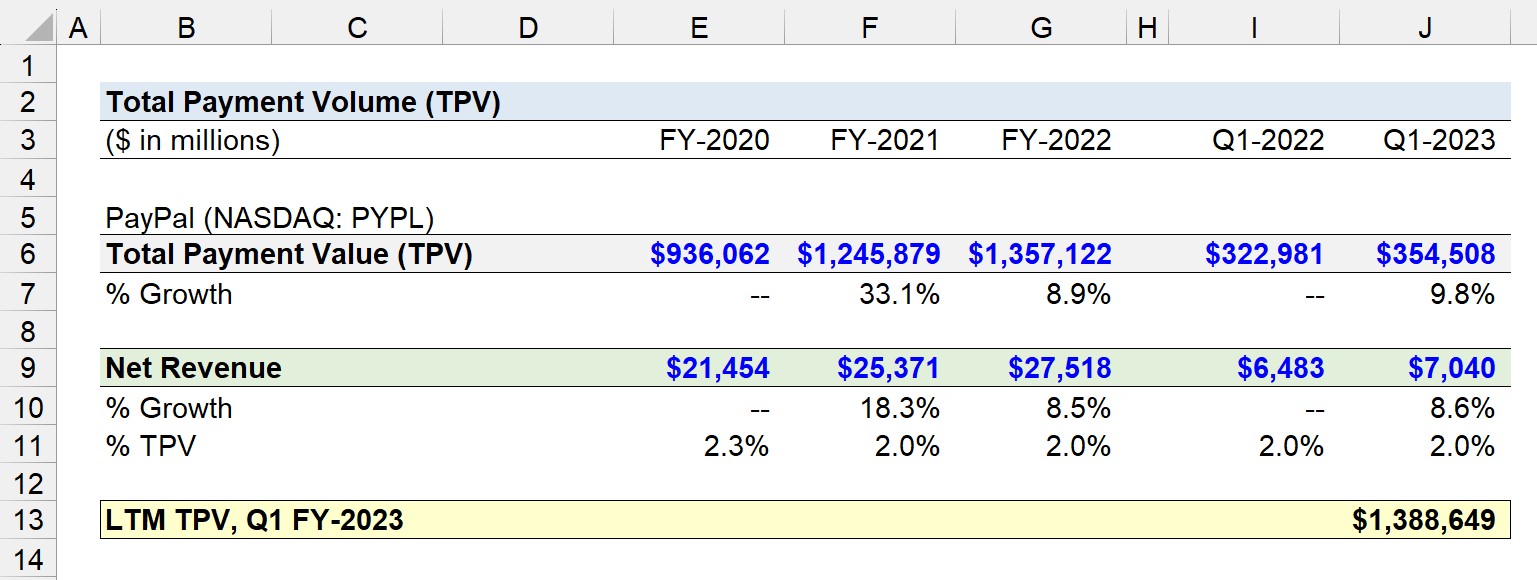
Task: Select the "Net Revenue" row label
Action: 194,368
